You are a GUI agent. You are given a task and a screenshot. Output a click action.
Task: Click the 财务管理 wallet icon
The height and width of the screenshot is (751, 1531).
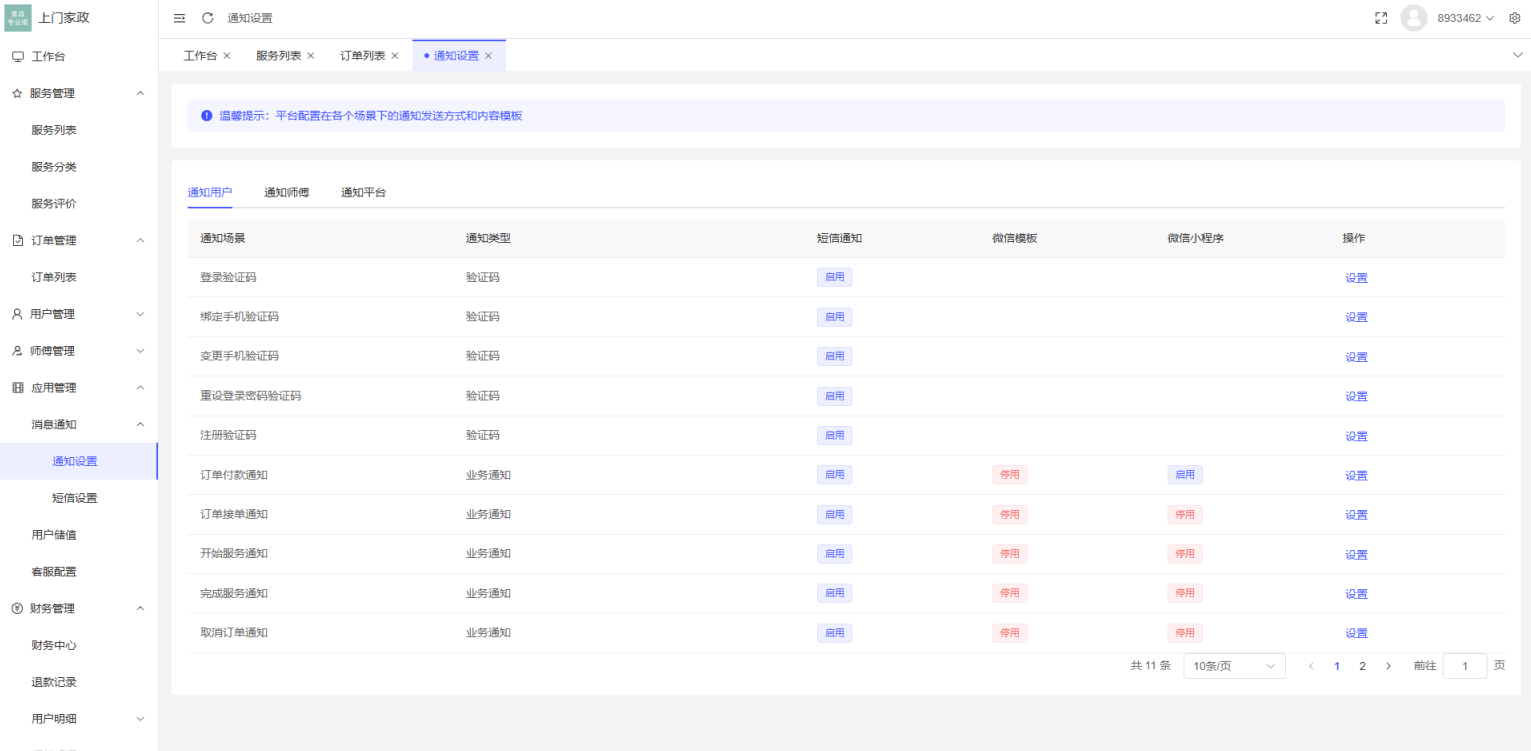click(x=15, y=607)
